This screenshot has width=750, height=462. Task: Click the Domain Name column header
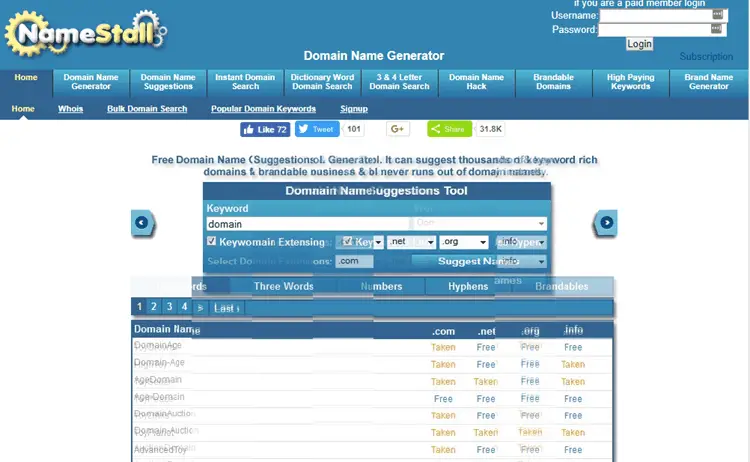point(166,329)
